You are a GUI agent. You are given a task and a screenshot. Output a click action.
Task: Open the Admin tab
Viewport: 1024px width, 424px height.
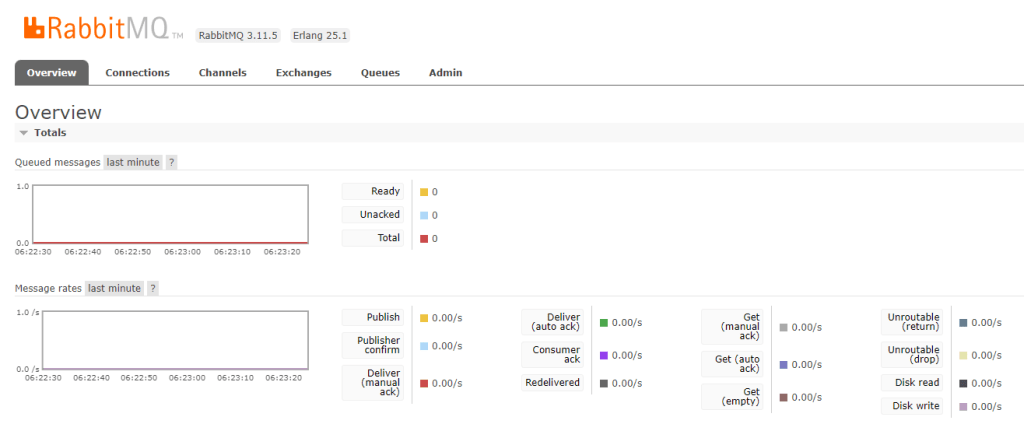click(445, 73)
